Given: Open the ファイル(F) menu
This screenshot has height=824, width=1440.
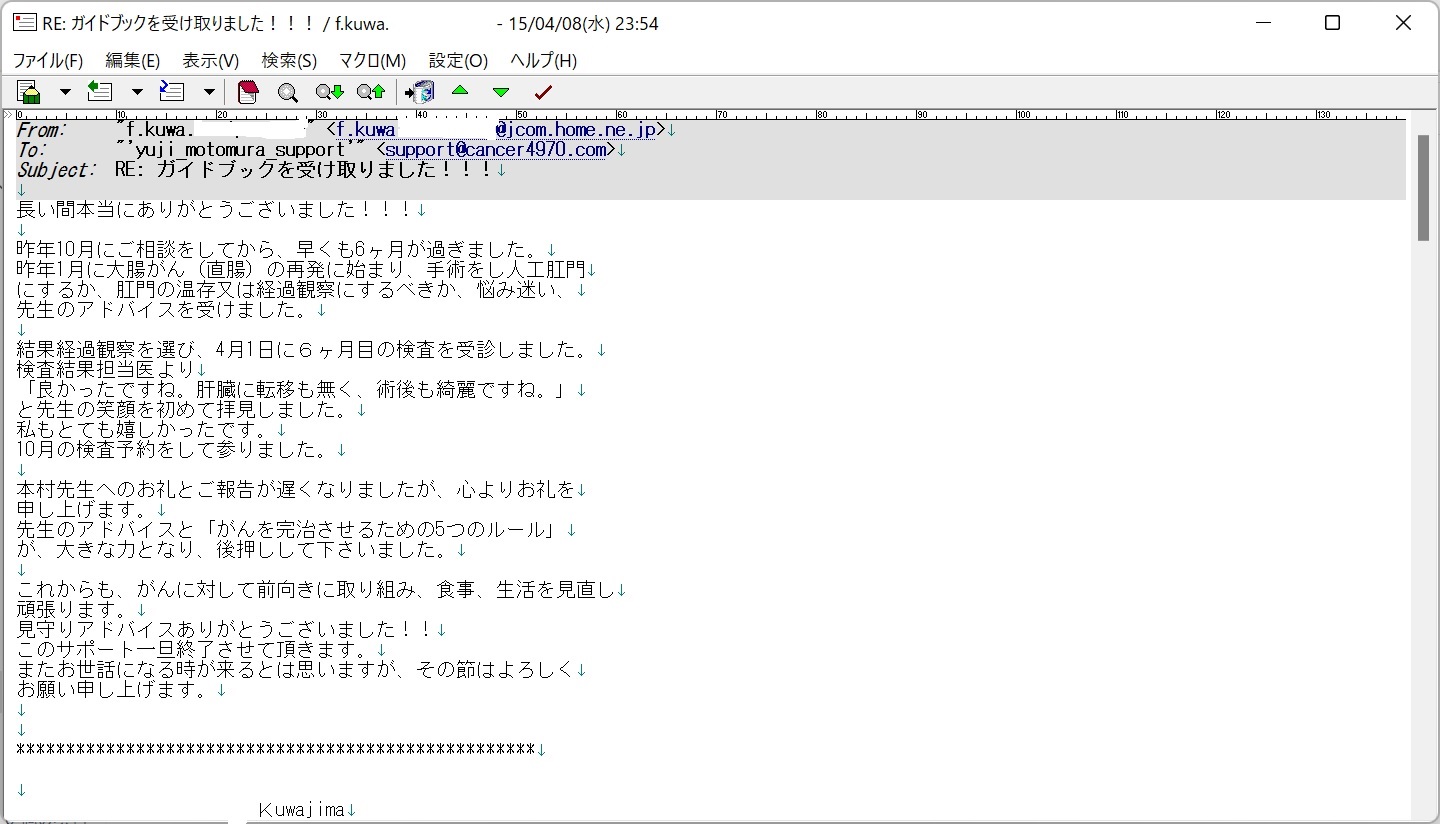Looking at the screenshot, I should [x=47, y=61].
